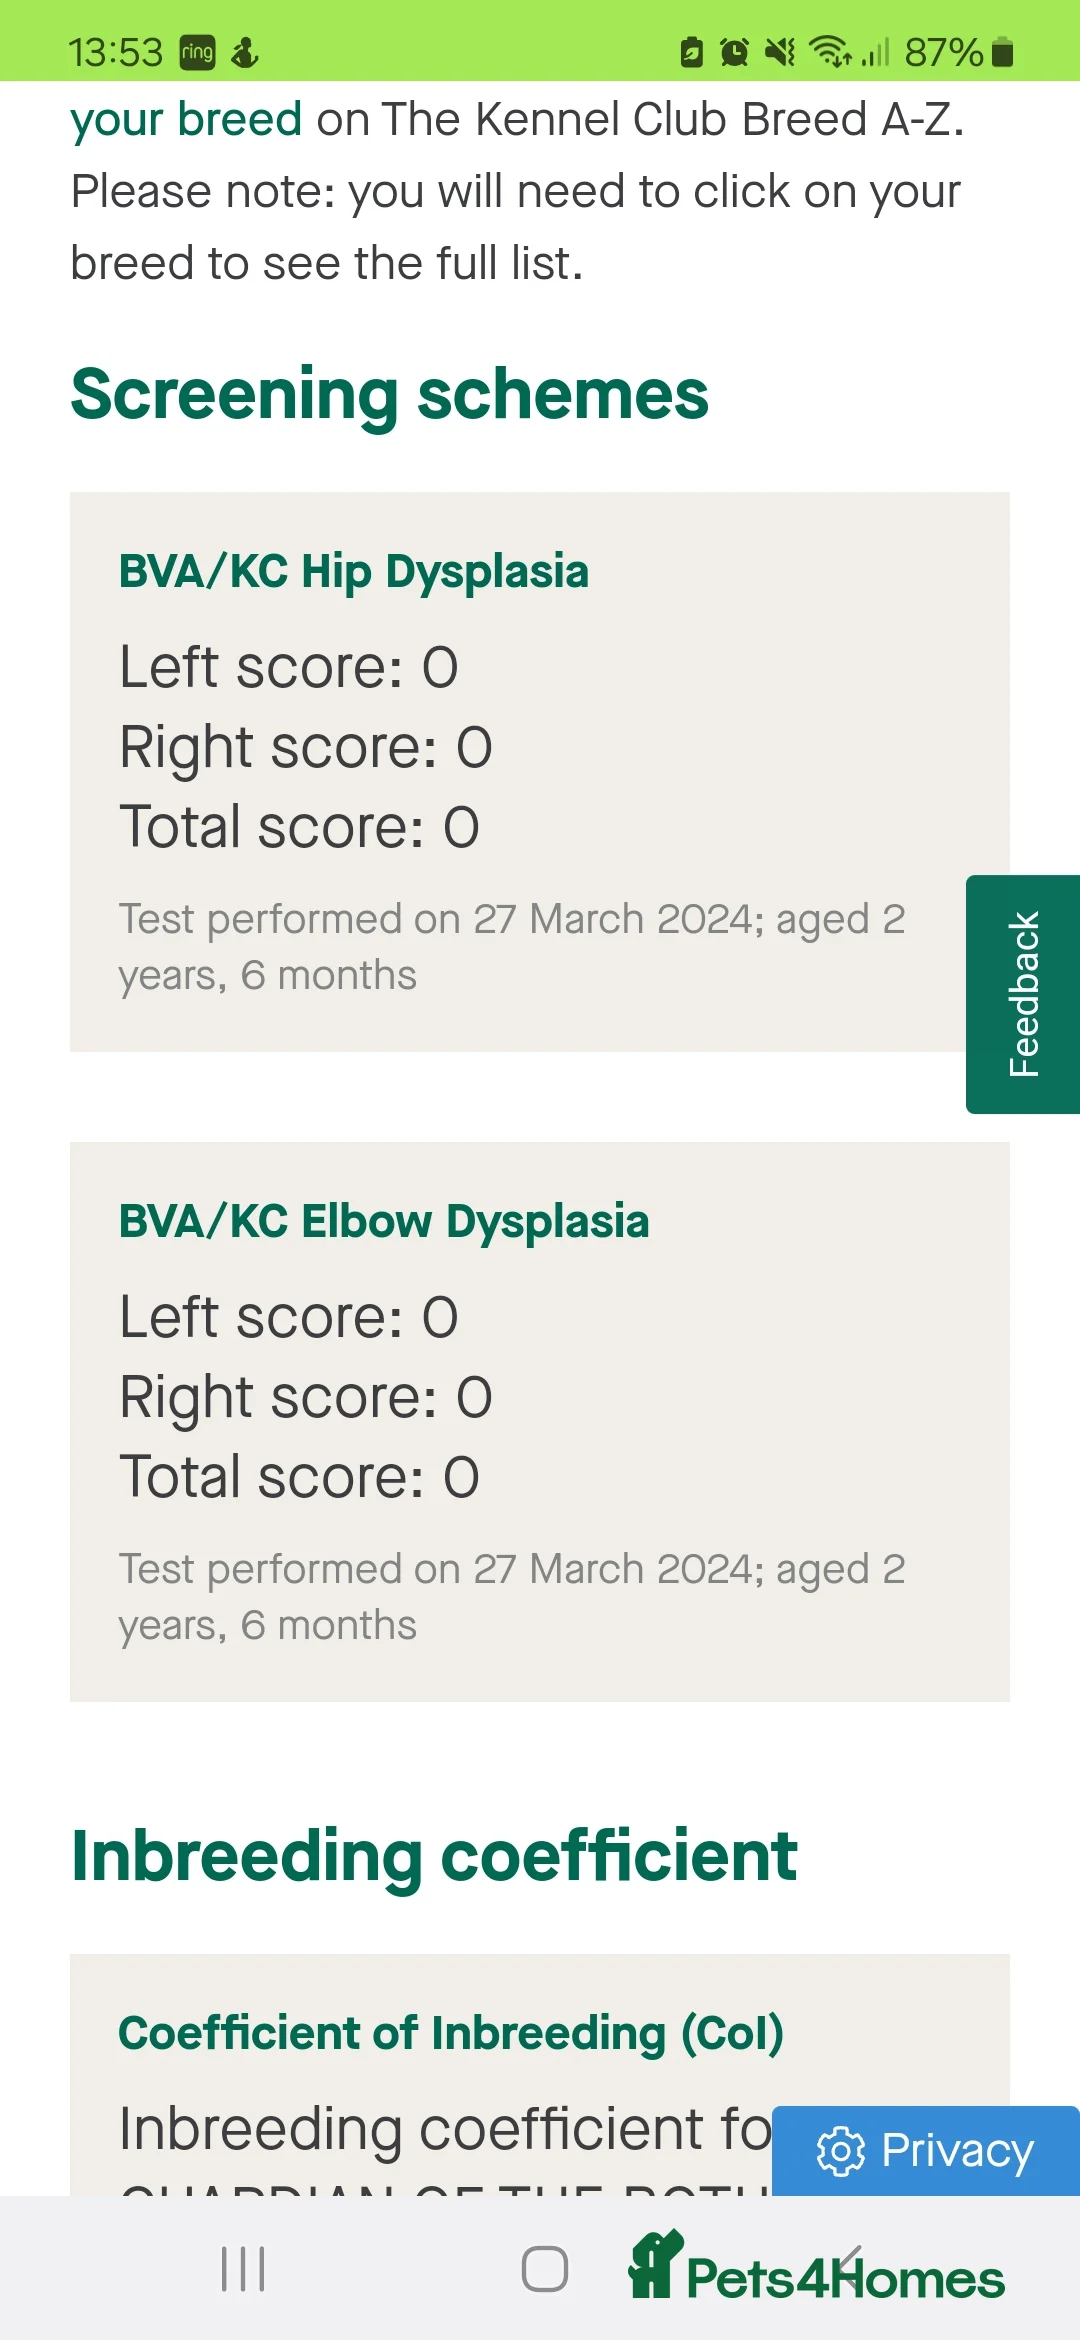
Task: Tap the Inbreeding coefficient section heading
Action: tap(434, 1857)
